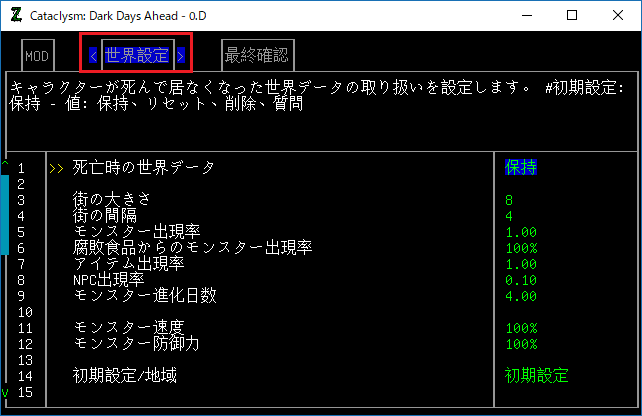Click the right arrow beside 世界設定
The height and width of the screenshot is (416, 642).
181,56
